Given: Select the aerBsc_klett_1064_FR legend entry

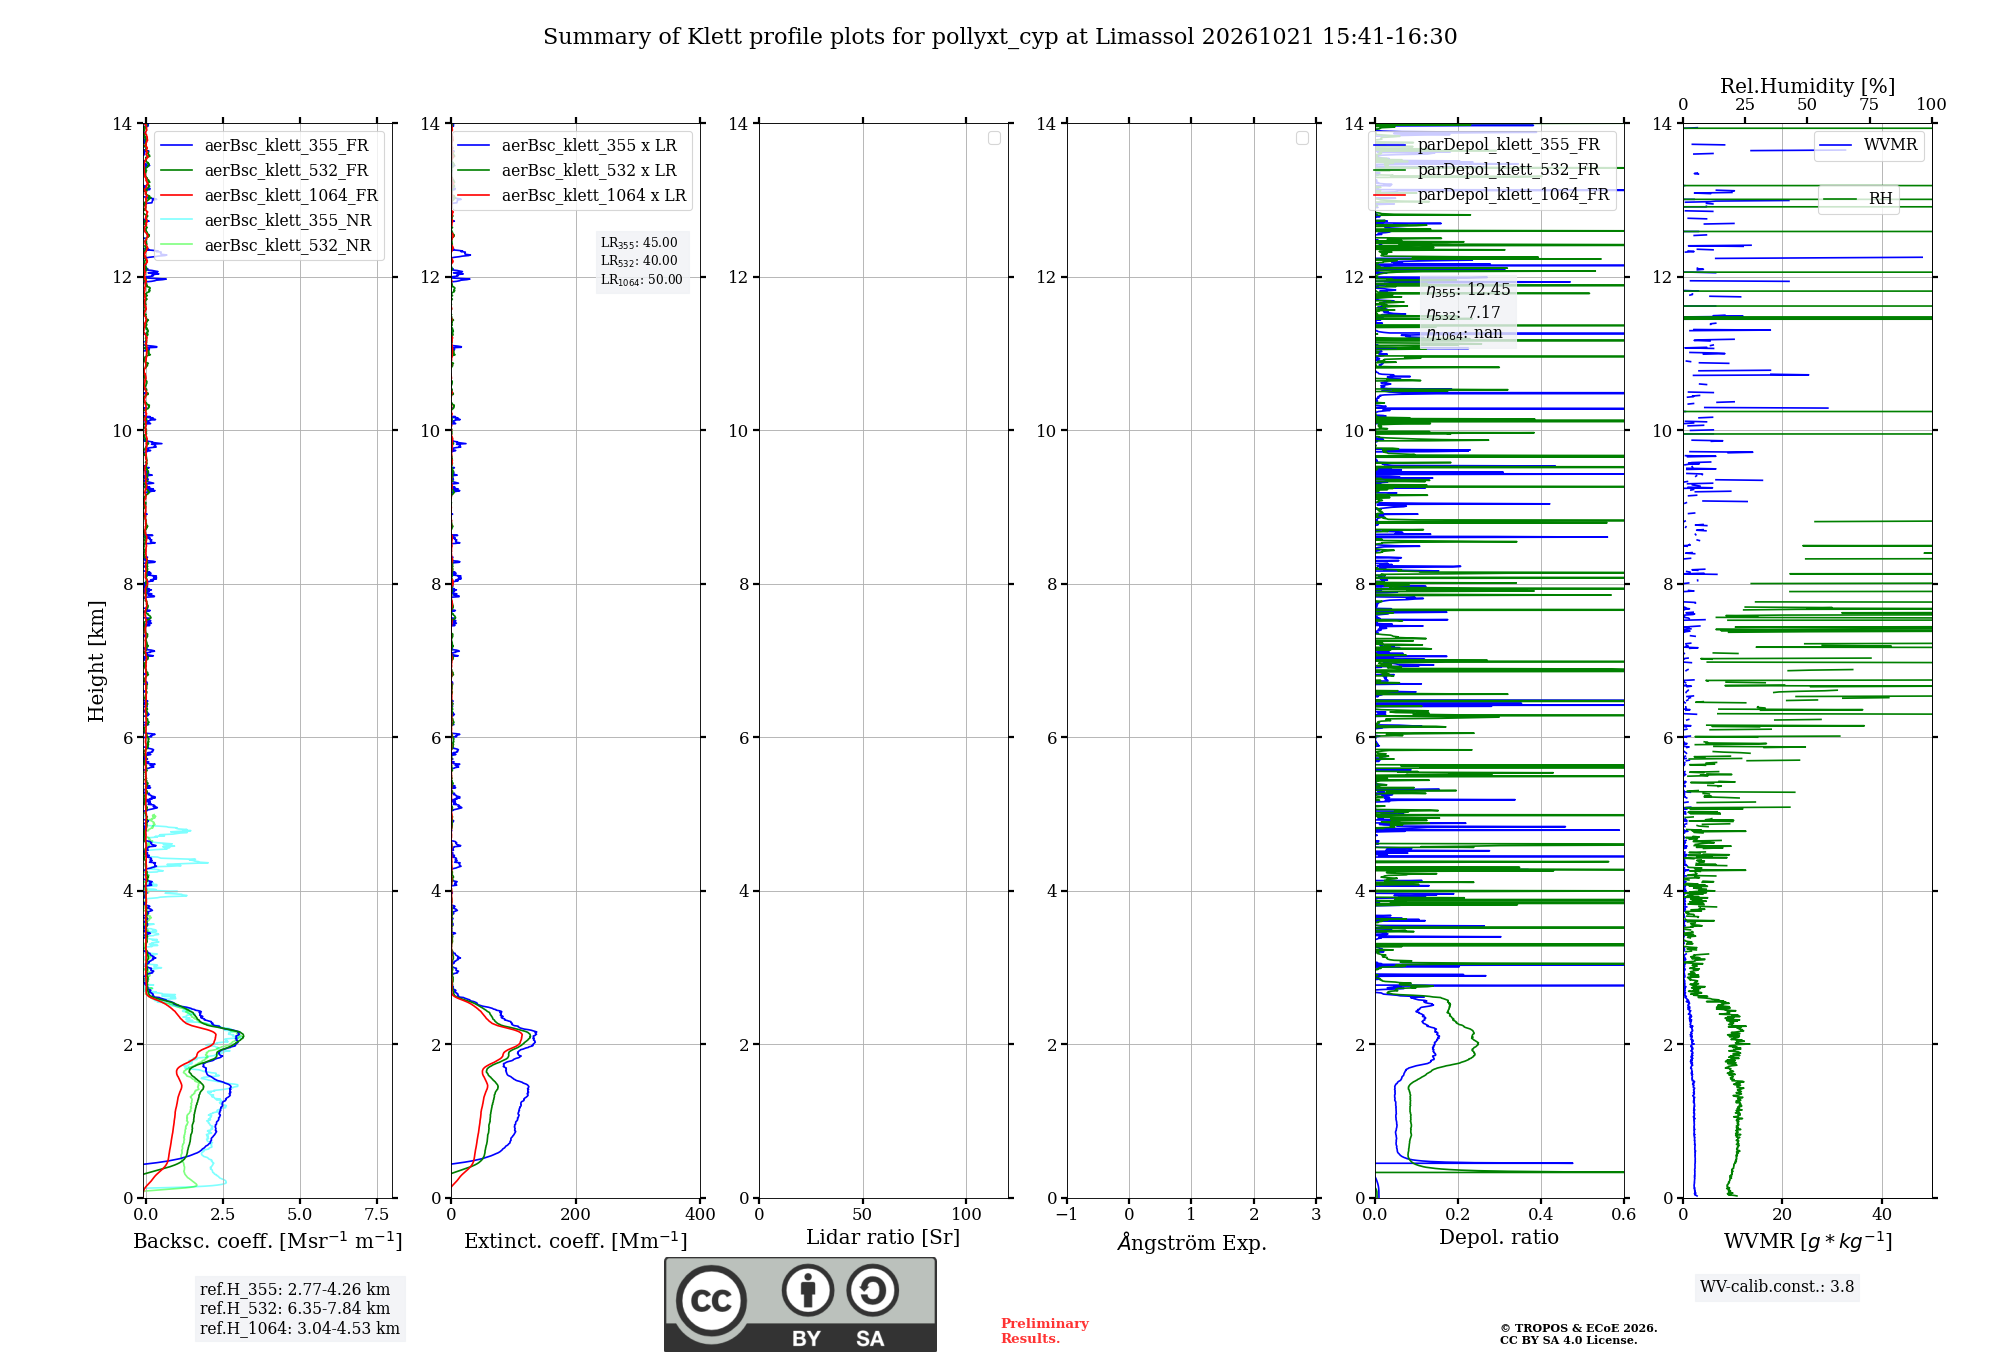Looking at the screenshot, I should pos(270,196).
